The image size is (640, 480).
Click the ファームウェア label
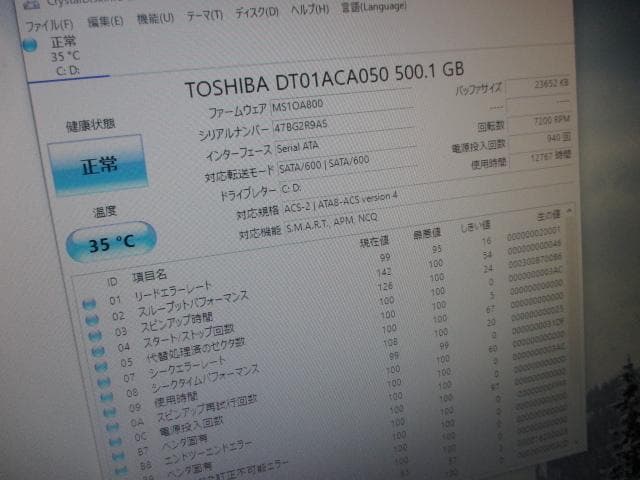click(x=238, y=110)
